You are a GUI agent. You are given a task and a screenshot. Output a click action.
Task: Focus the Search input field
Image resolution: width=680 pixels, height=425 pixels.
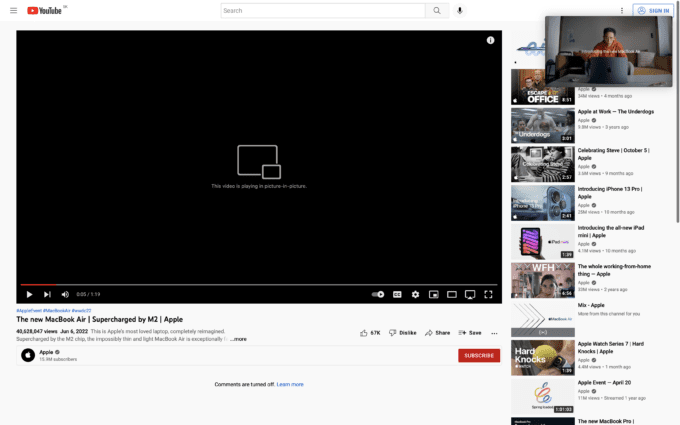(x=323, y=10)
